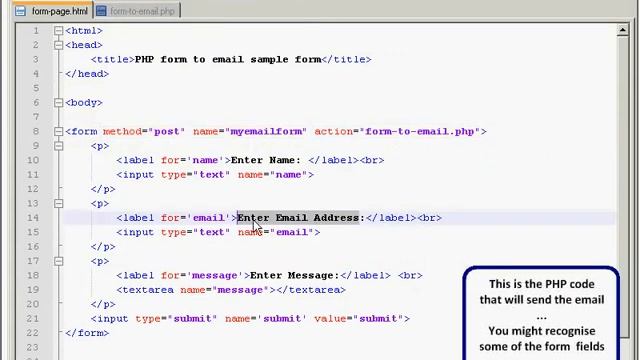640x360 pixels.
Task: Click the </form> closing tag
Action: [x=87, y=333]
